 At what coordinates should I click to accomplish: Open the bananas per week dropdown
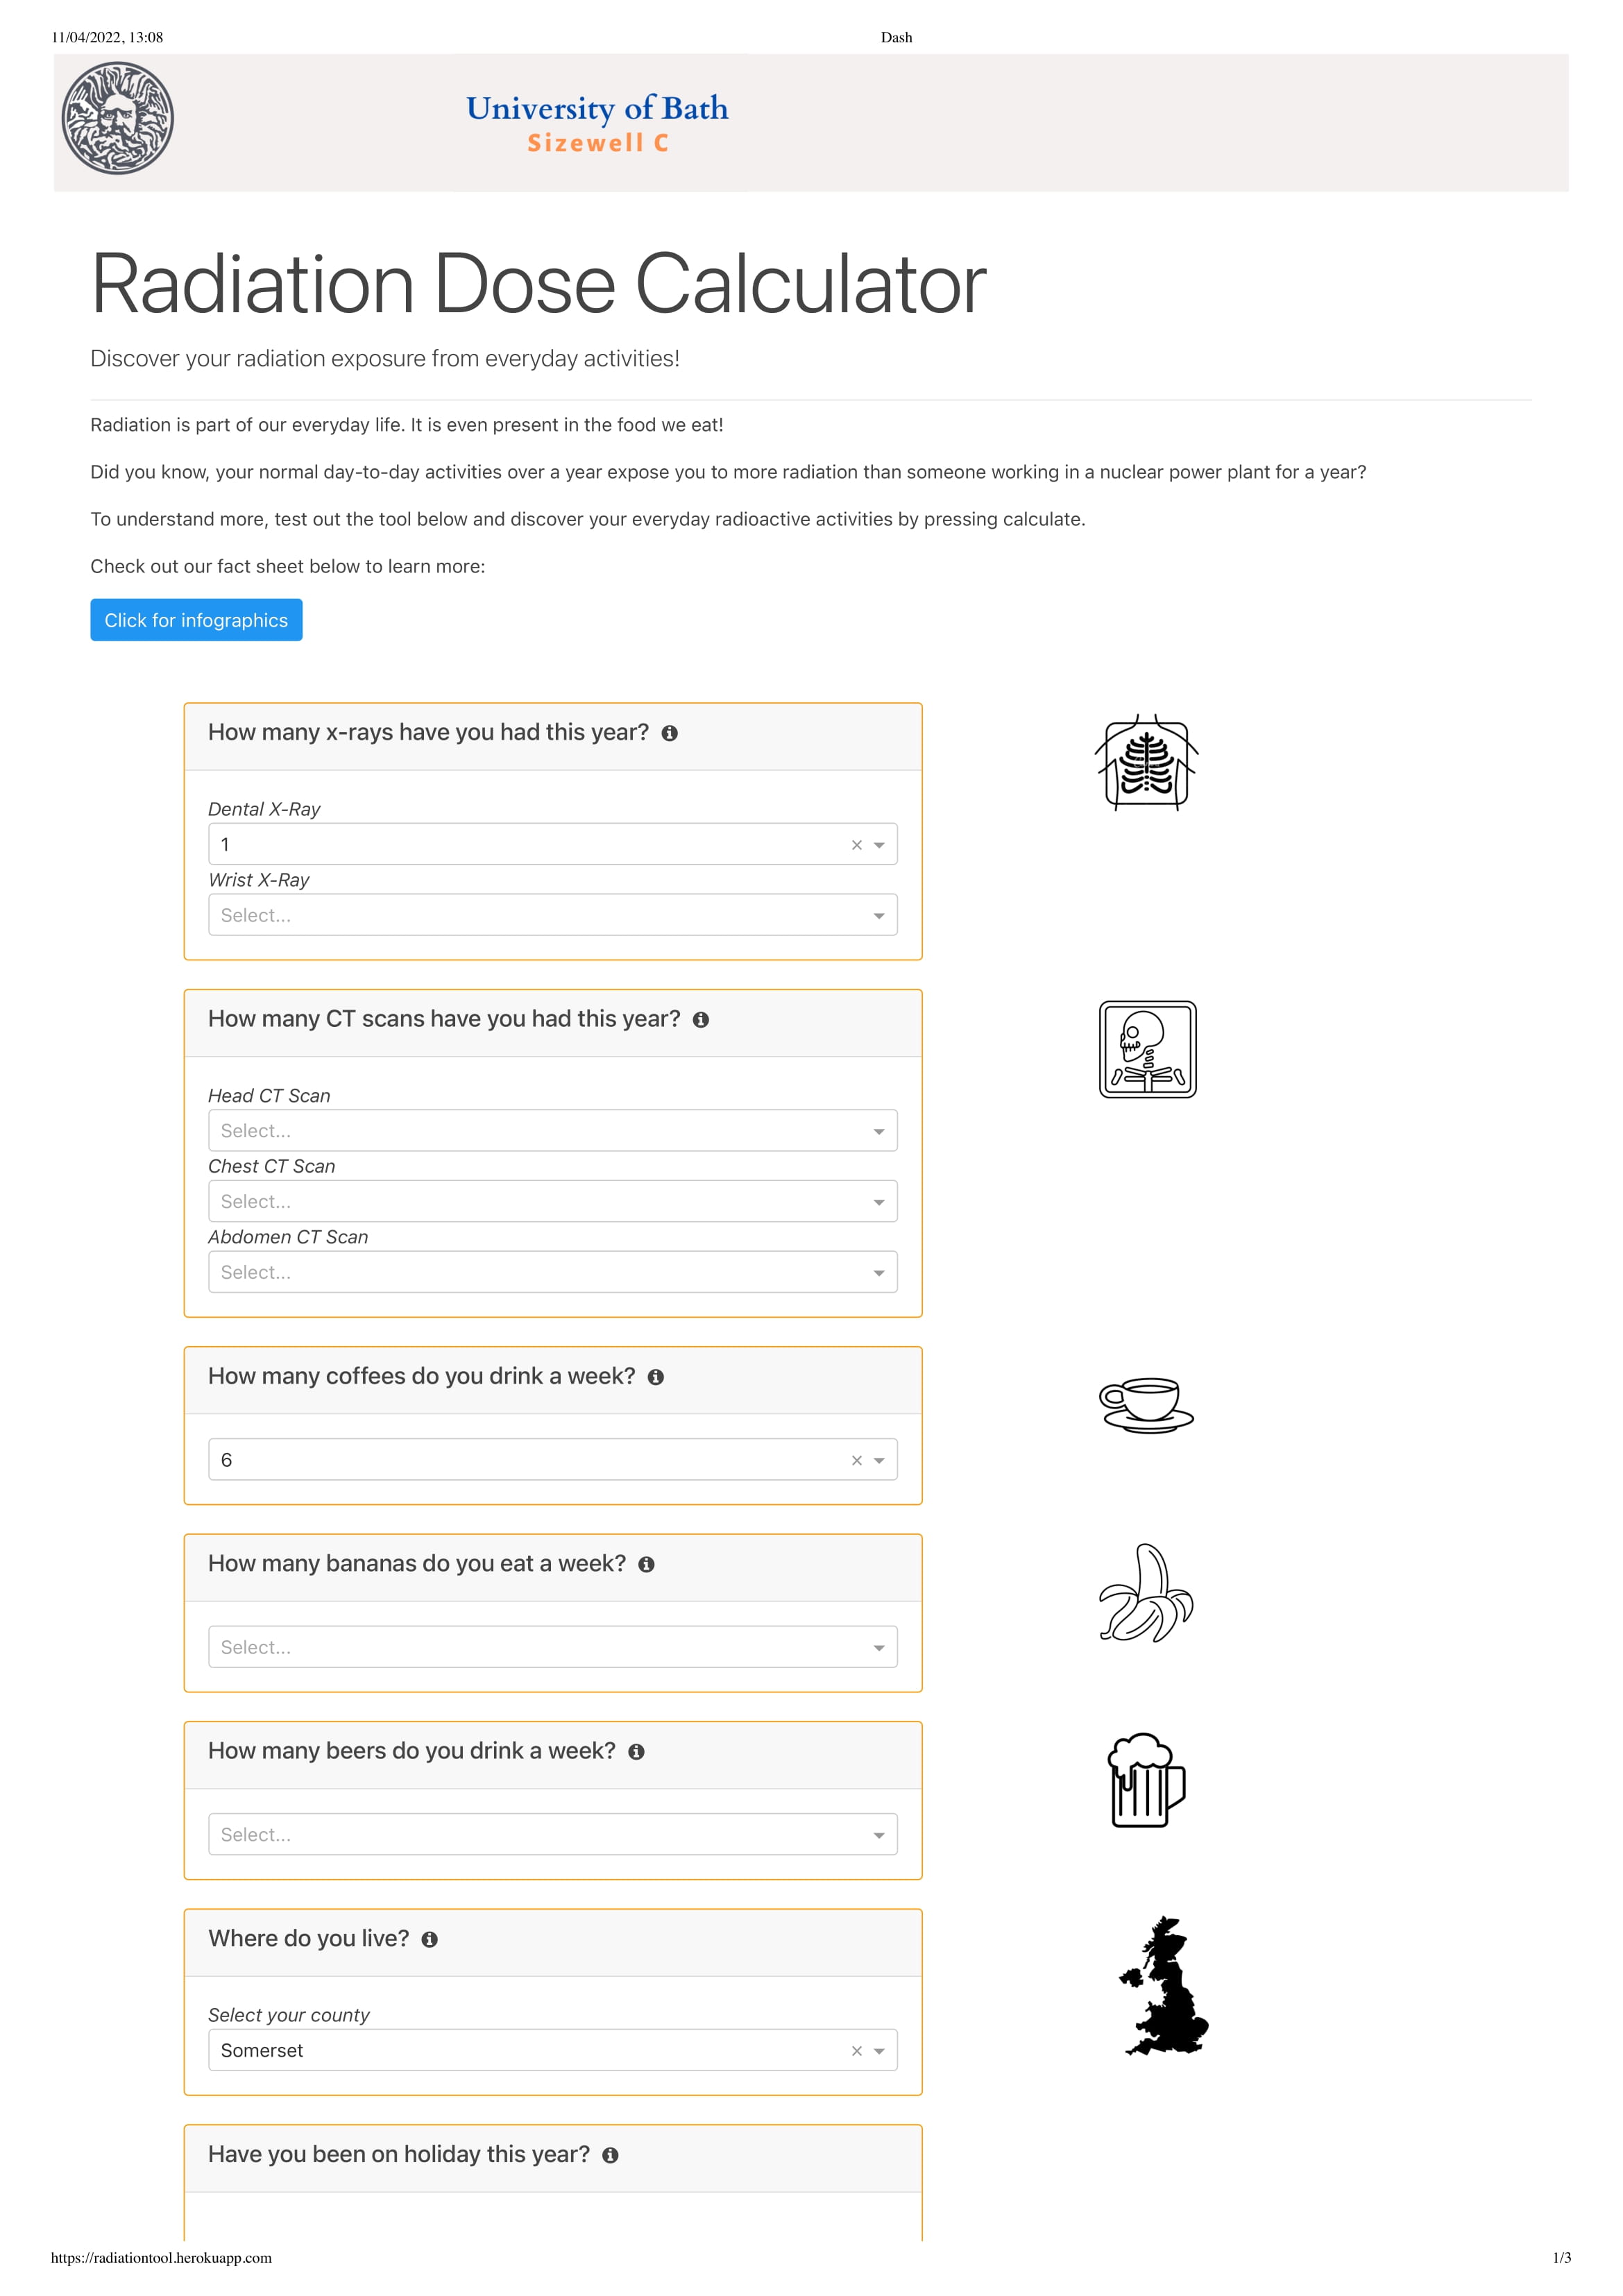[878, 1646]
